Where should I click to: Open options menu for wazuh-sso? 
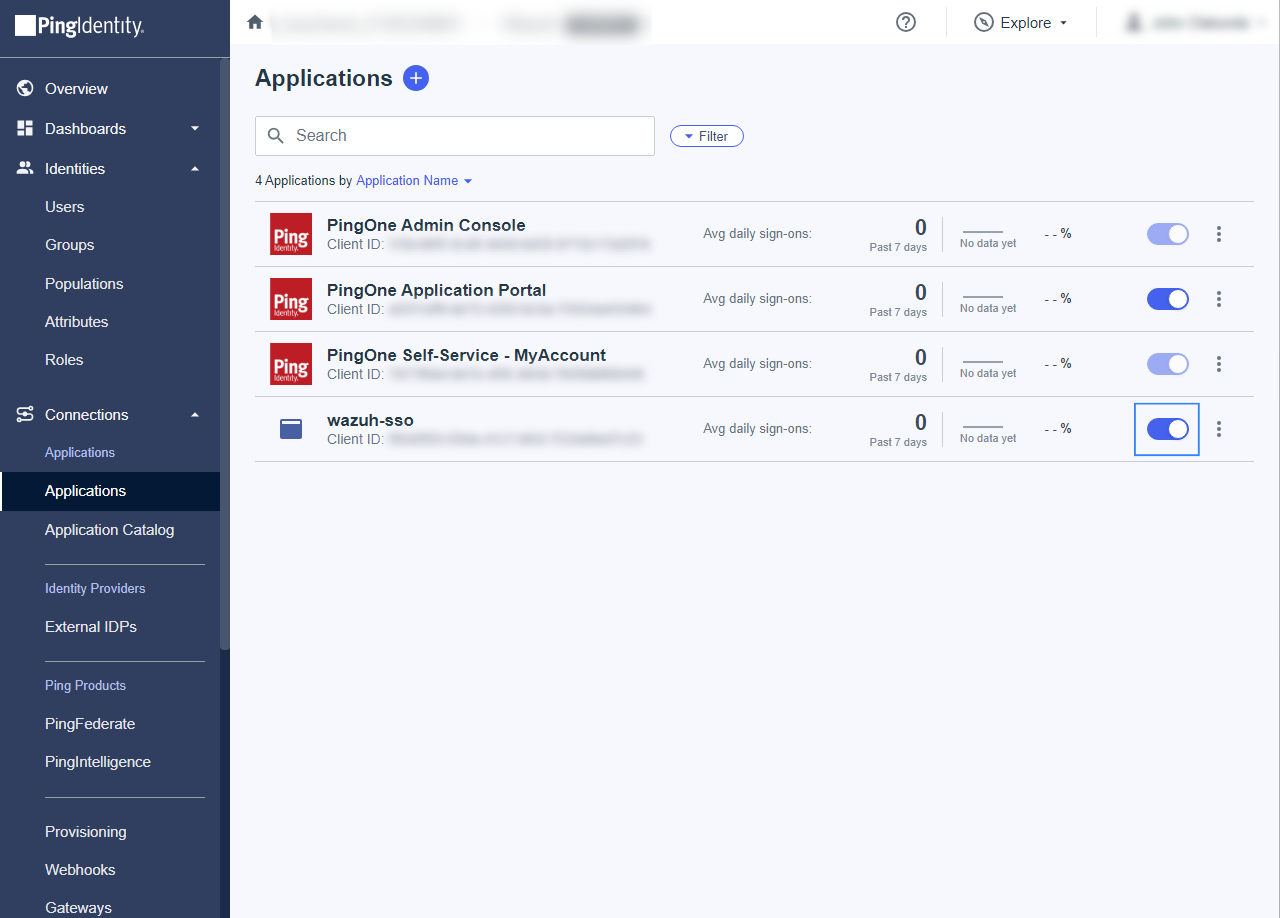pos(1218,429)
